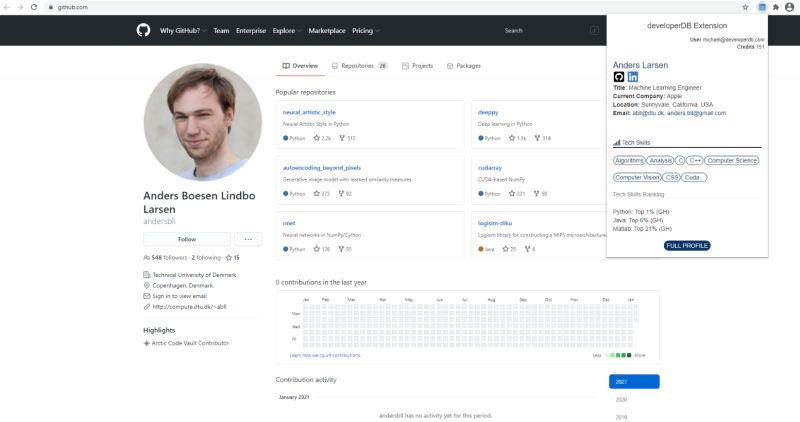This screenshot has width=800, height=422.
Task: Click the Algorithms skill tag
Action: coord(629,160)
